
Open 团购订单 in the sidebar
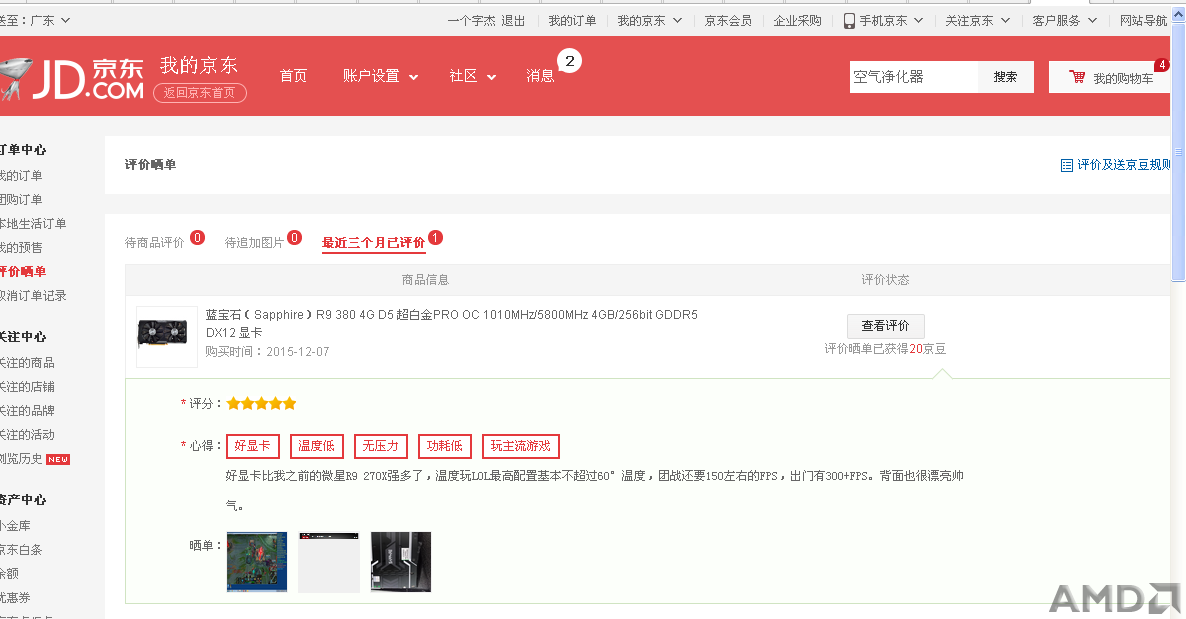pos(21,199)
